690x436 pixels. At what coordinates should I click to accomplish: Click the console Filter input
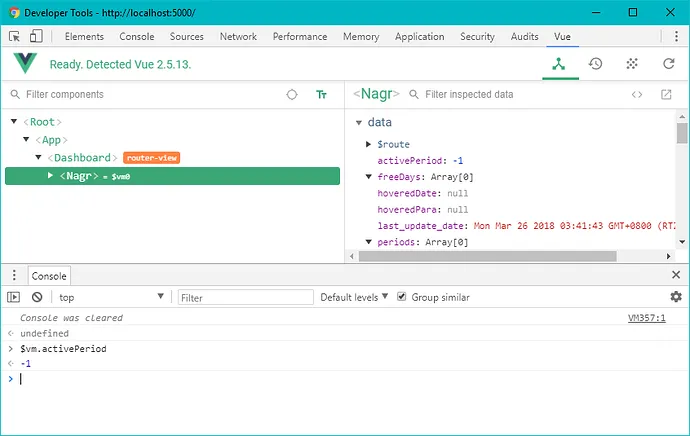246,297
